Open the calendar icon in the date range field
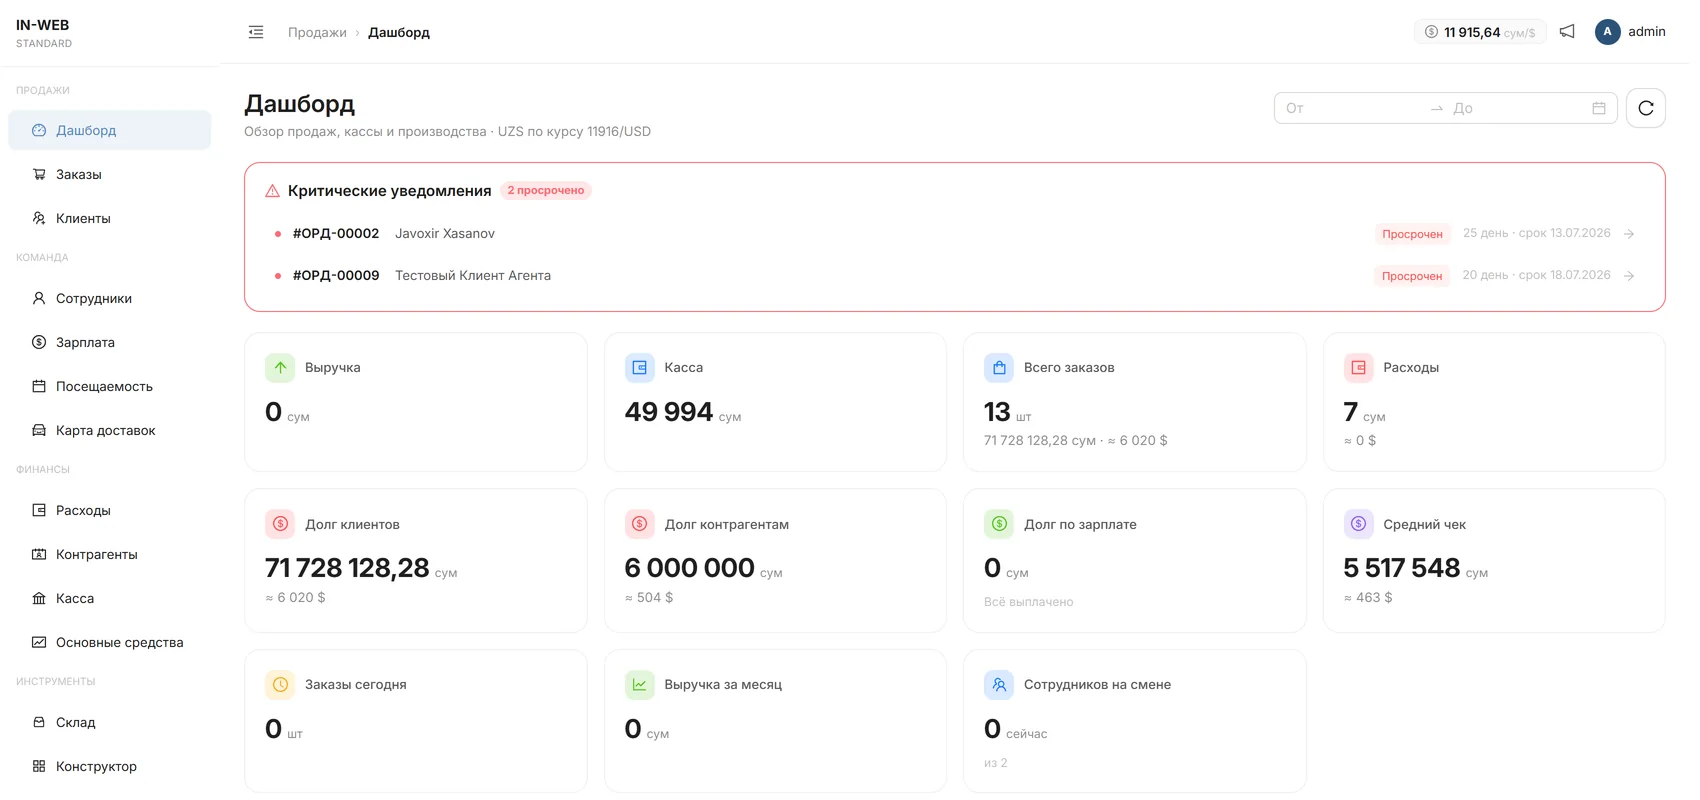1700x800 pixels. 1598,108
